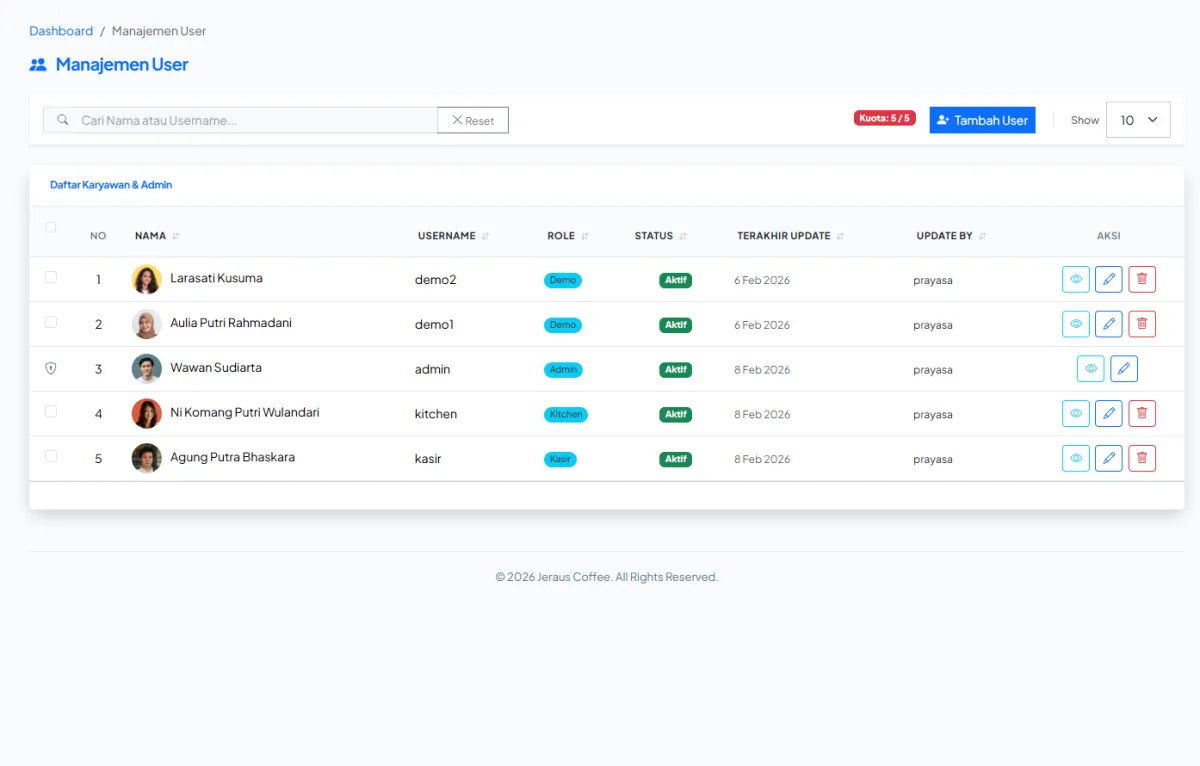Screen dimensions: 1200x766
Task: Click the Tambah User button
Action: (x=982, y=120)
